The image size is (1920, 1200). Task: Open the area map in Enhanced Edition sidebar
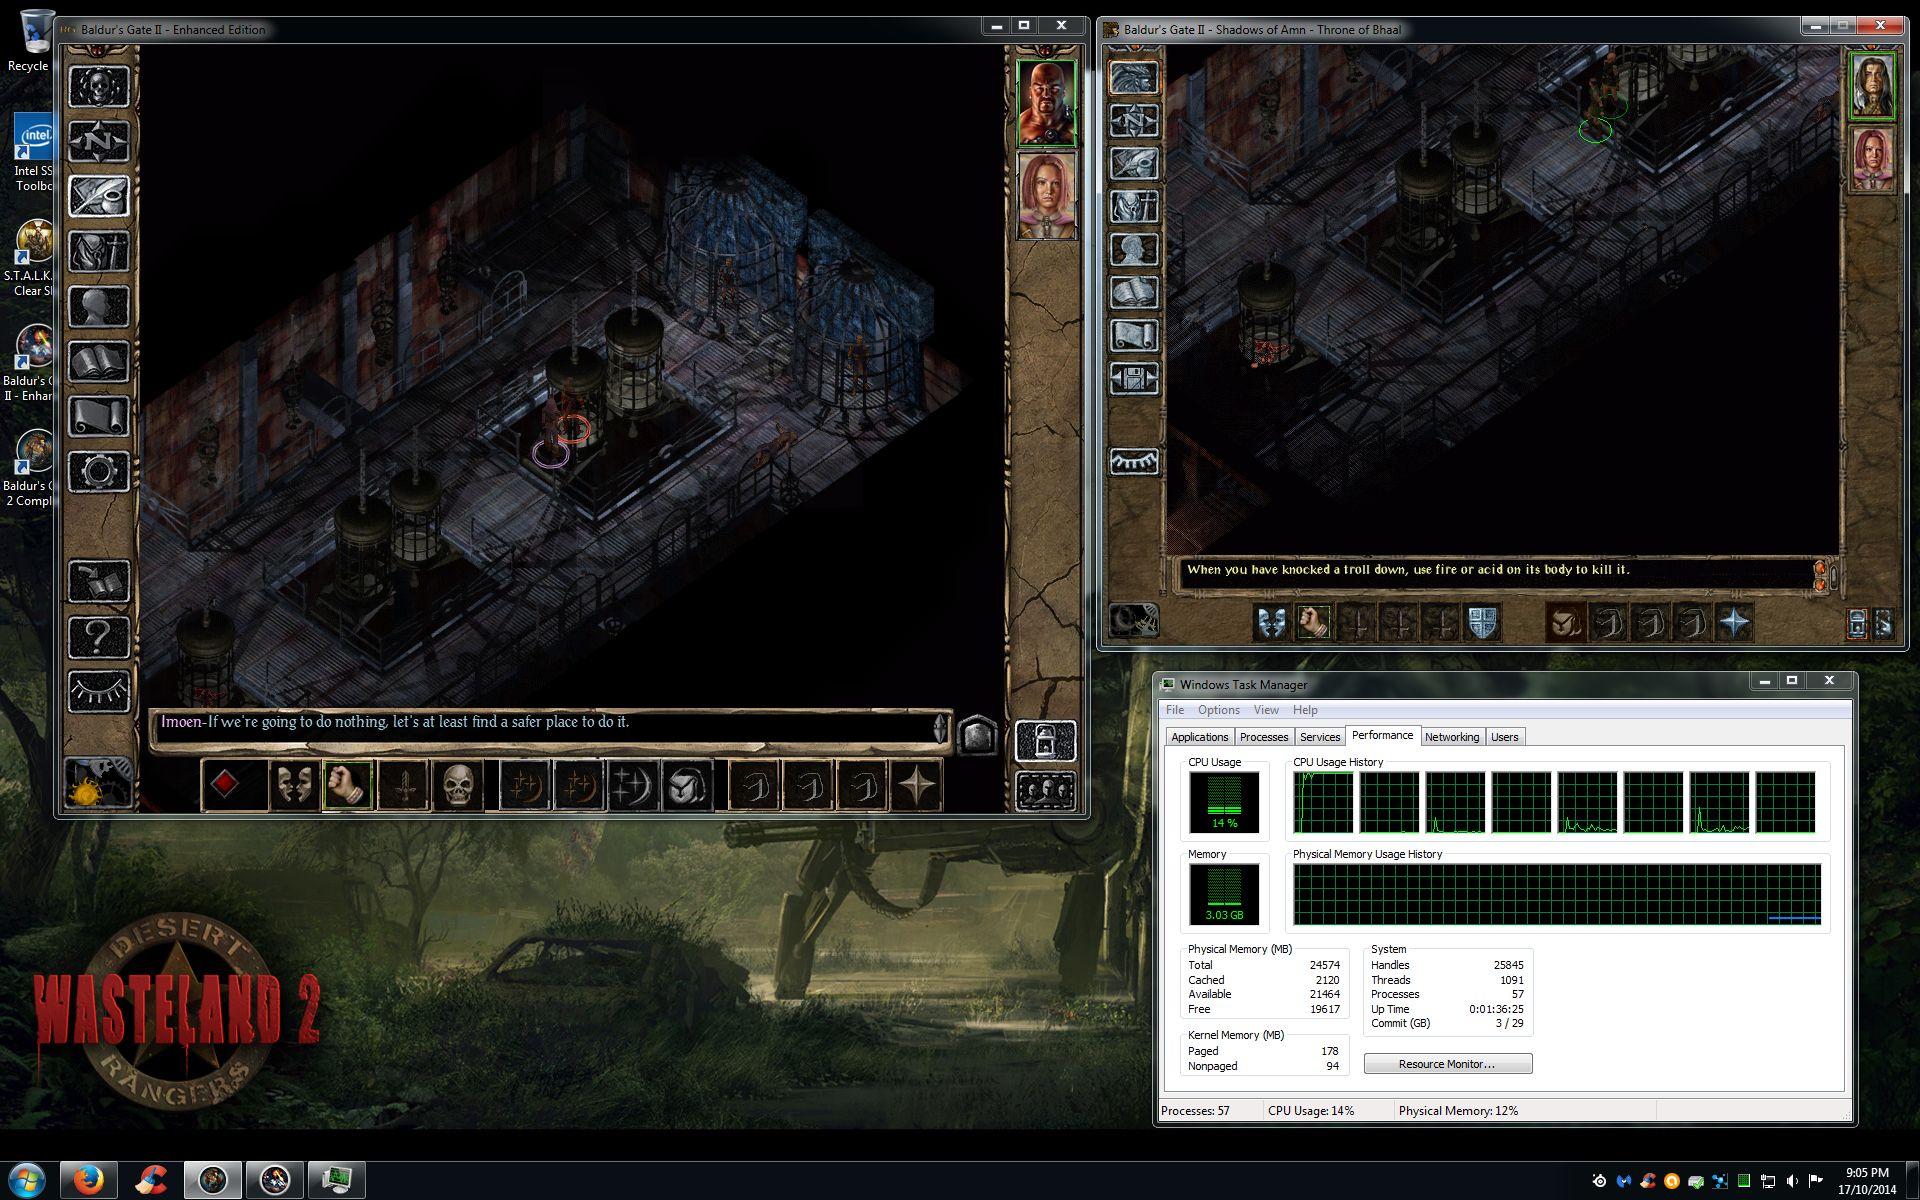click(98, 142)
